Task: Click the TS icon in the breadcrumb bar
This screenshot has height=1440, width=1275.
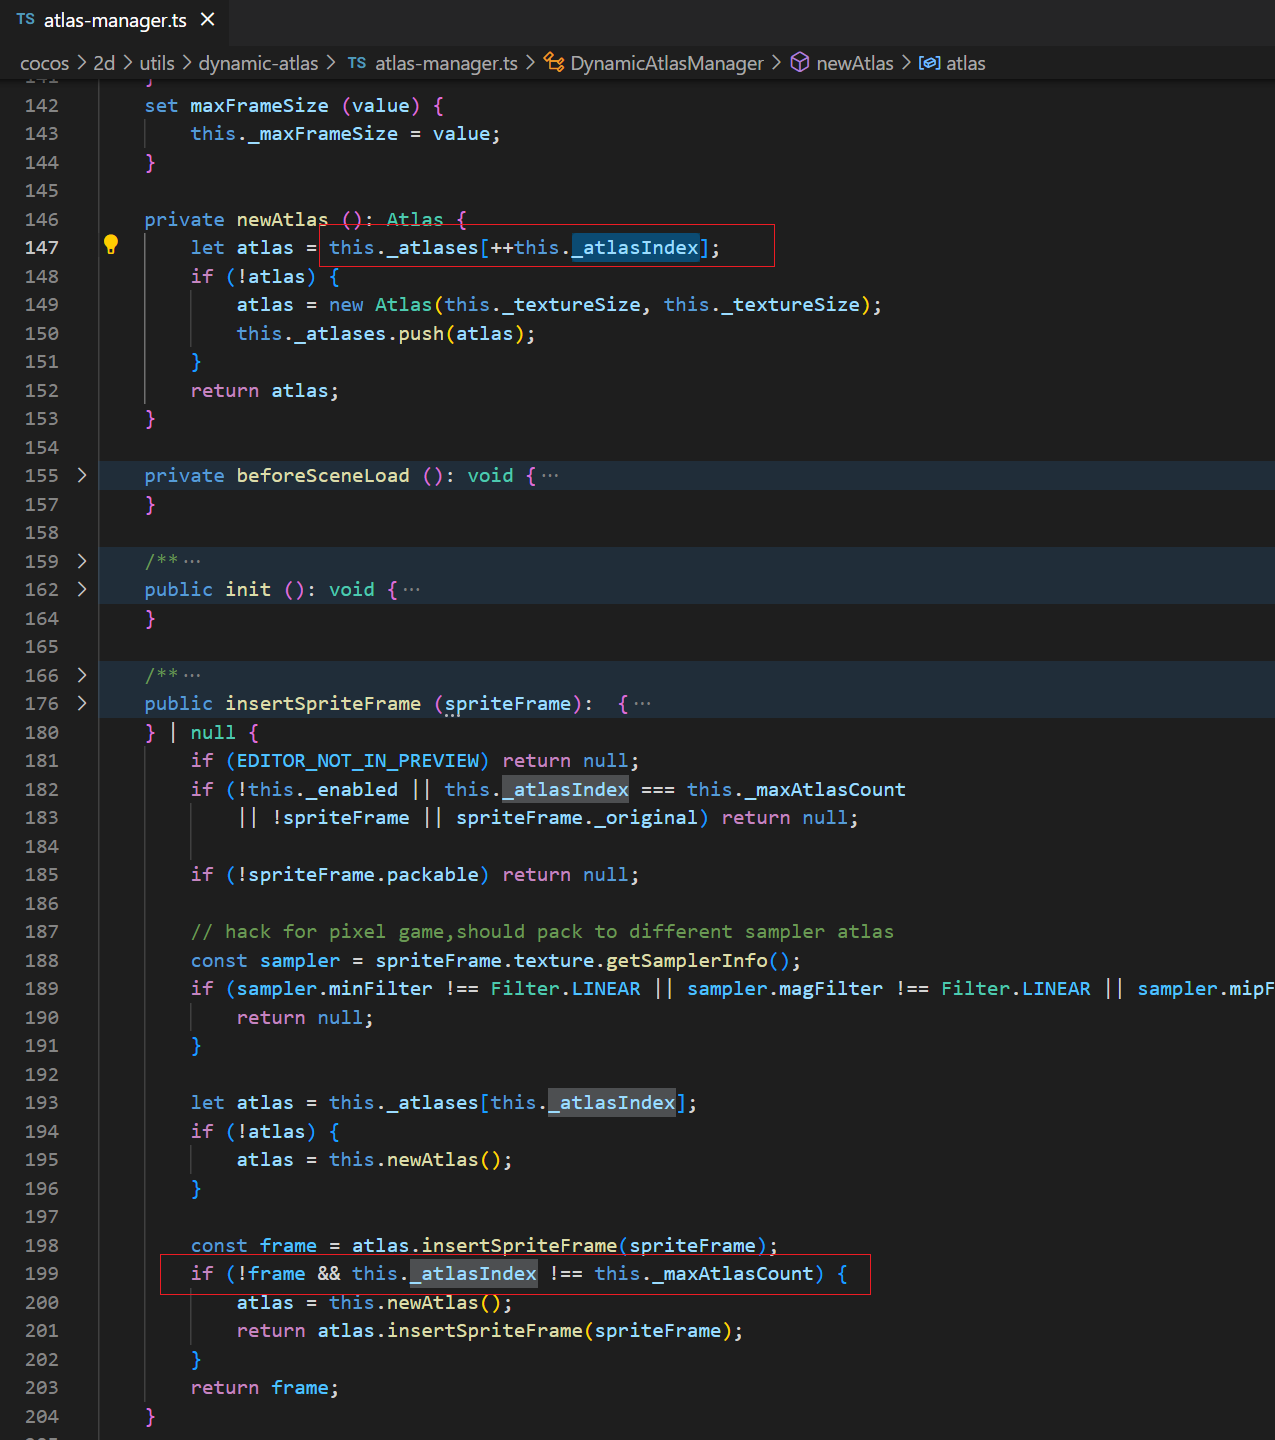Action: coord(357,63)
